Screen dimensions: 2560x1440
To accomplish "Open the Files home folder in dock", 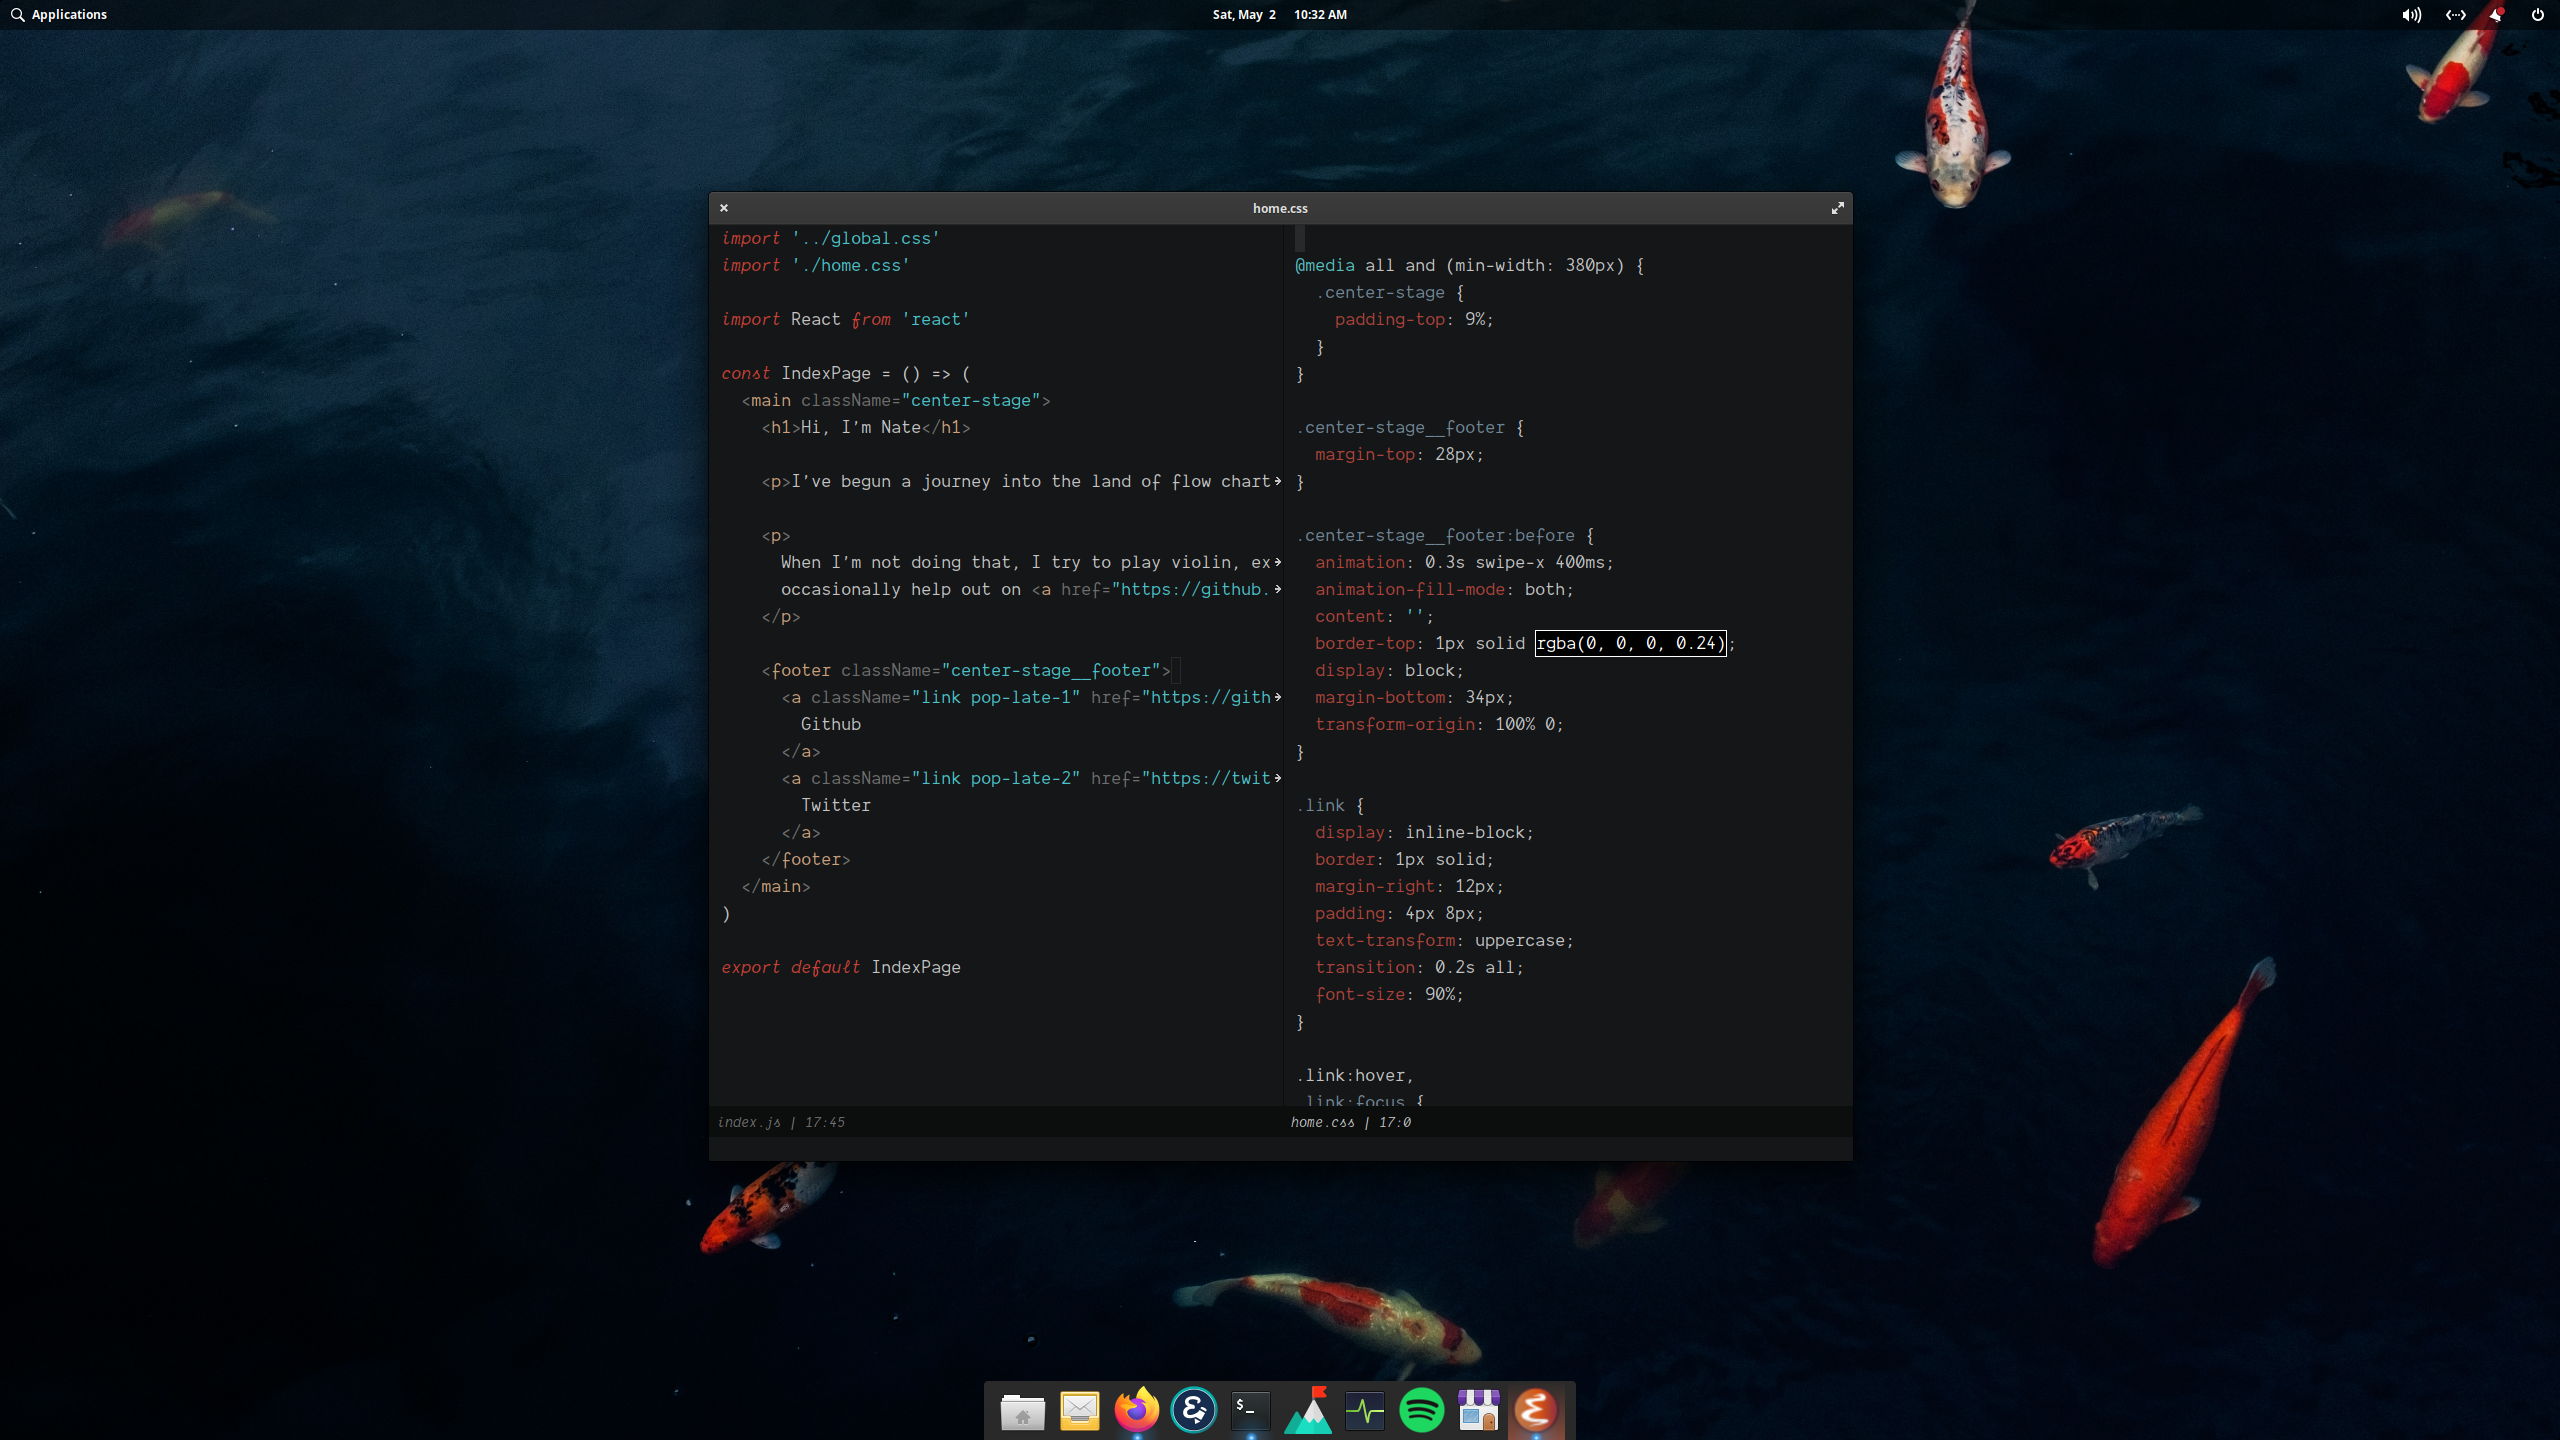I will pyautogui.click(x=1022, y=1411).
